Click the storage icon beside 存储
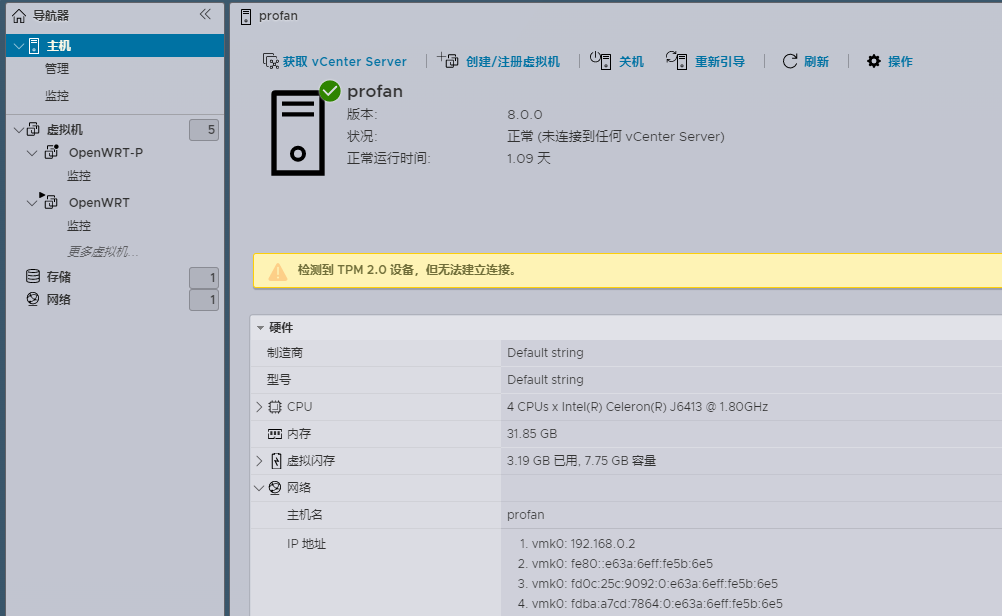Screen dimensions: 1002x616 pyautogui.click(x=33, y=276)
